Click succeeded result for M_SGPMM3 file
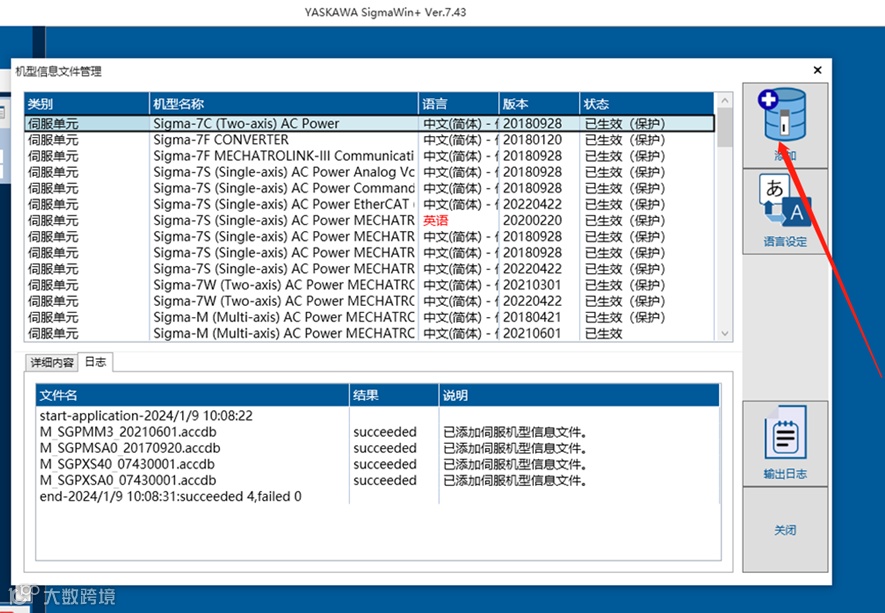 point(385,432)
